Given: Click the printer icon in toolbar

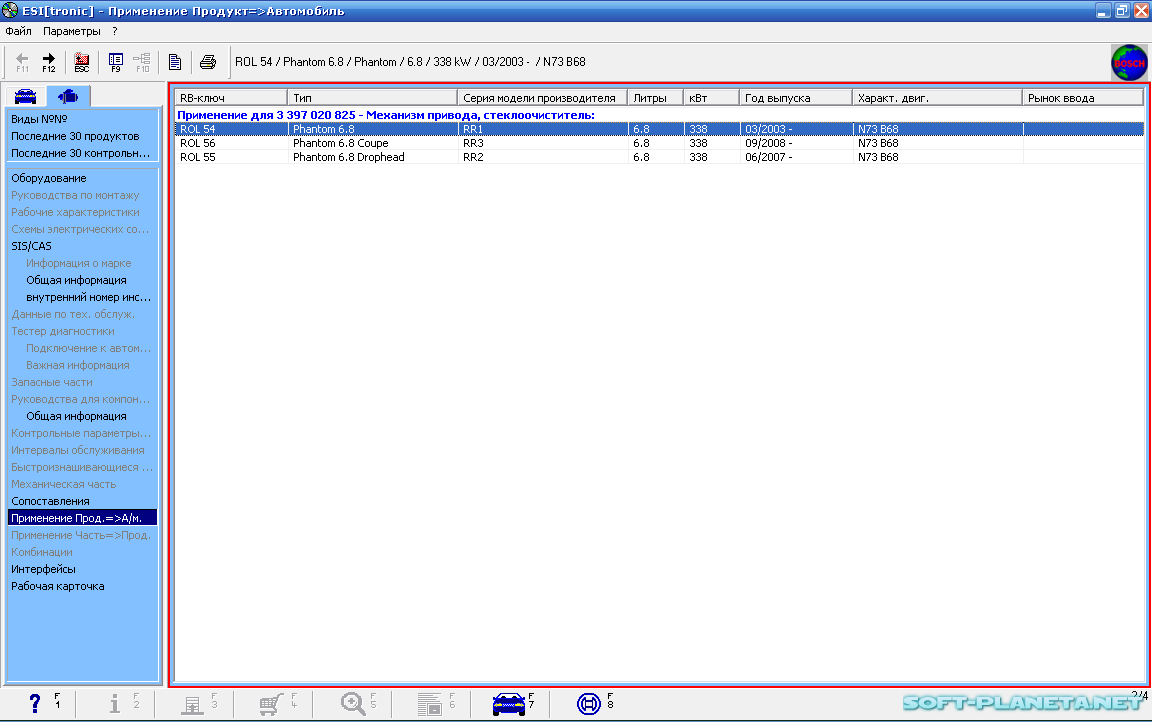Looking at the screenshot, I should pos(207,62).
